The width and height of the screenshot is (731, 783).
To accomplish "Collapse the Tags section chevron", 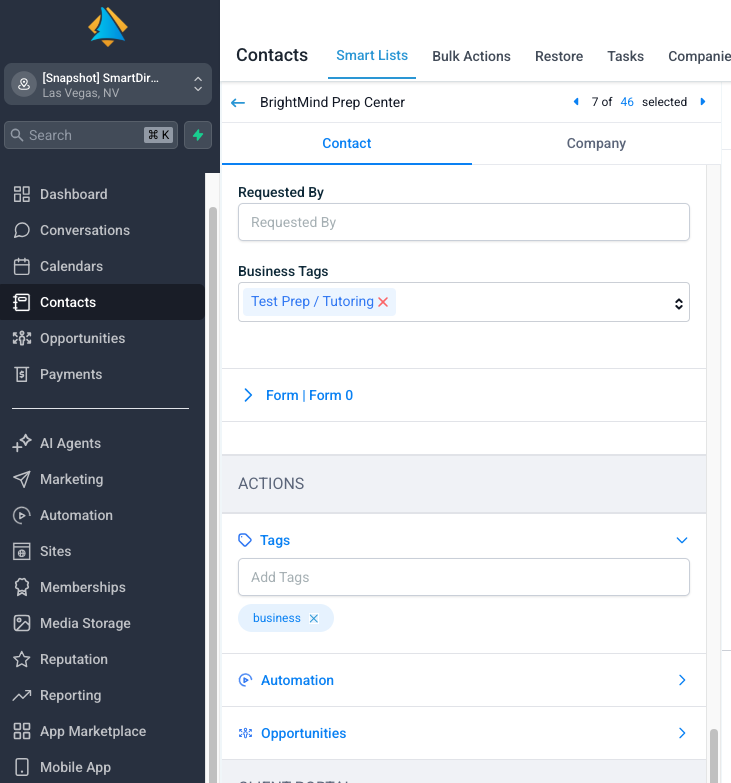I will pyautogui.click(x=682, y=540).
